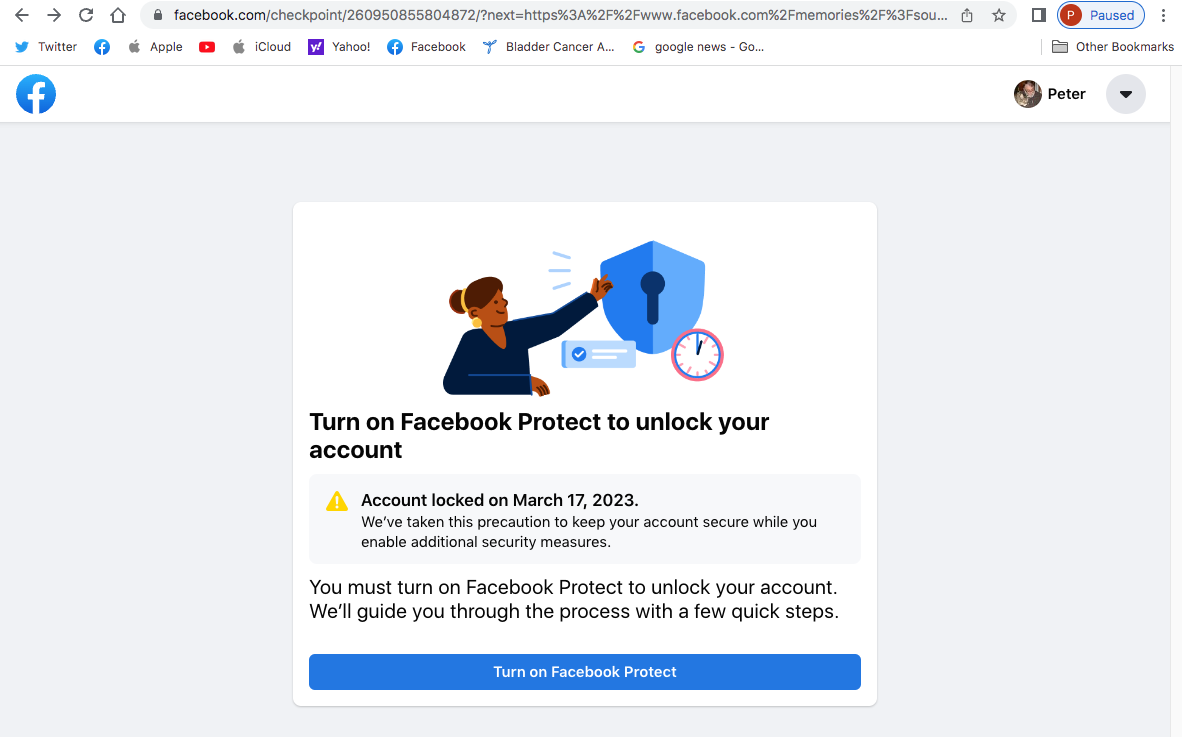Share this page via share icon
Screen dimensions: 1182x737
point(967,15)
